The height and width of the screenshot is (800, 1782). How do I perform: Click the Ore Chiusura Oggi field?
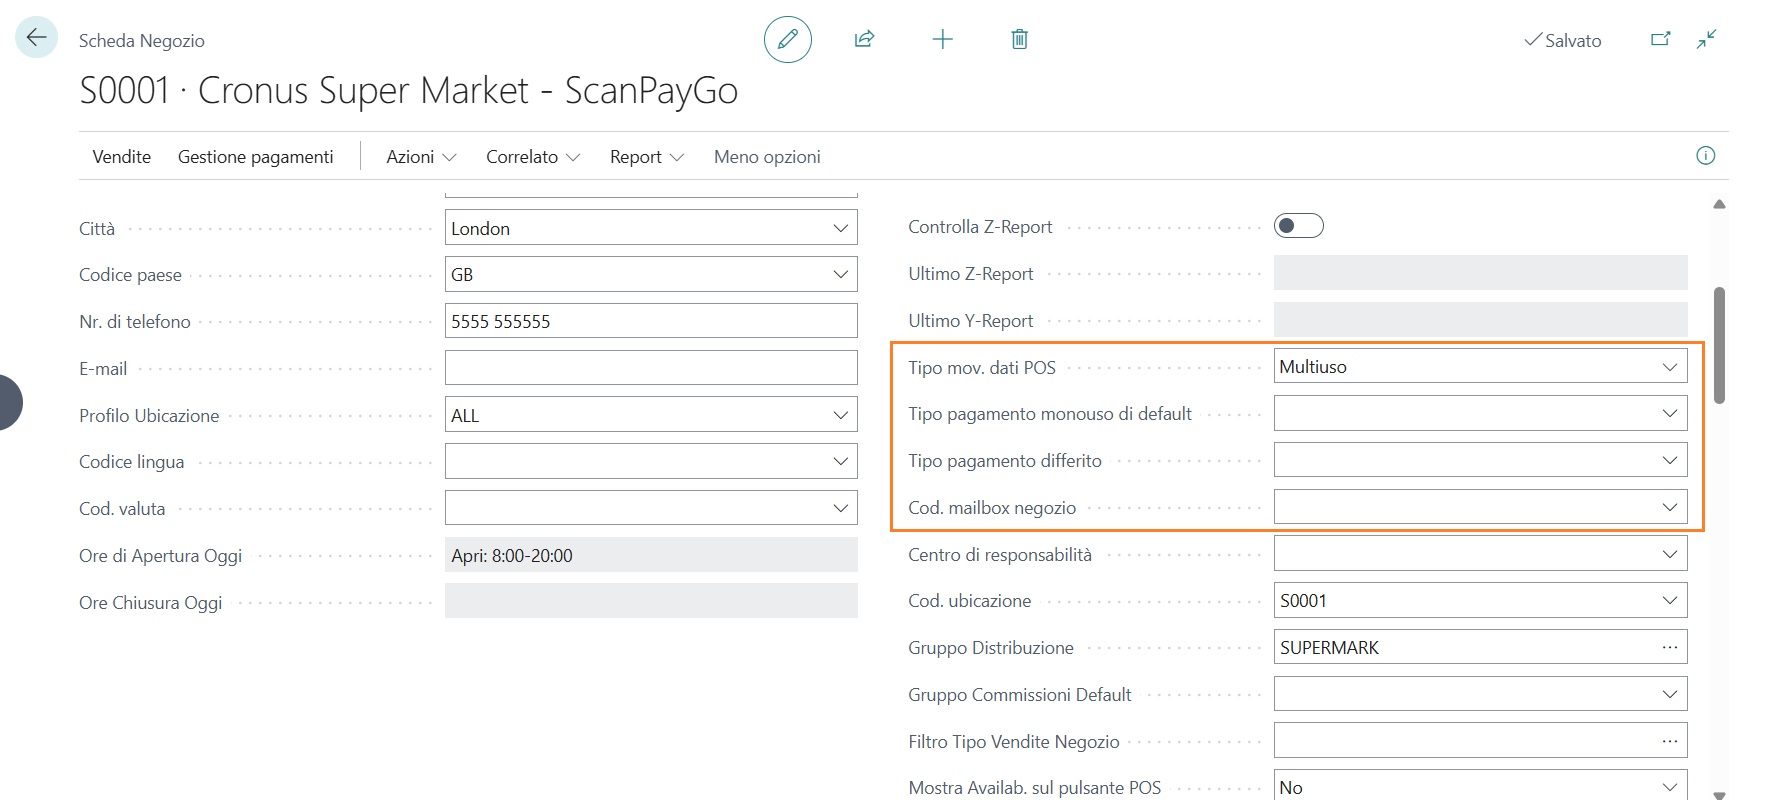click(651, 601)
